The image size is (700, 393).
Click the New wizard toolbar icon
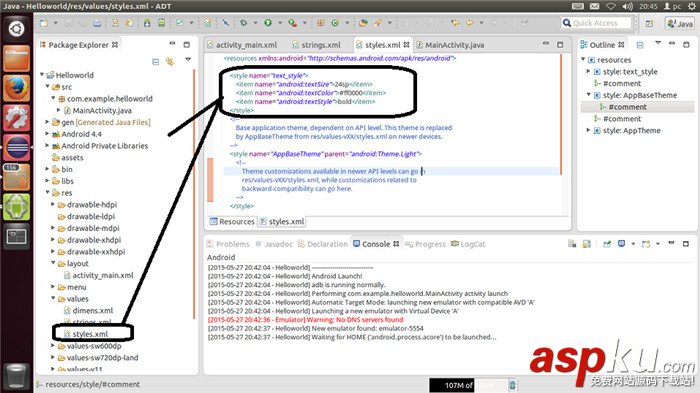point(44,23)
